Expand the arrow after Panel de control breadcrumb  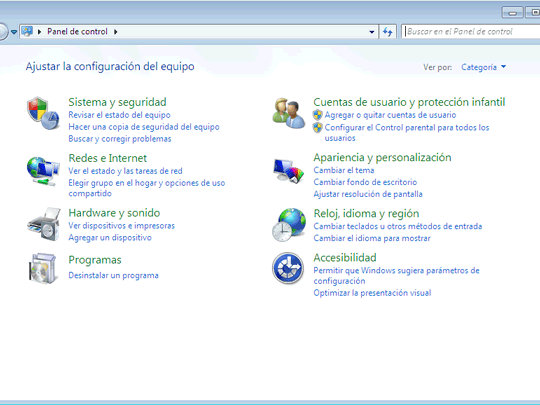(x=115, y=32)
